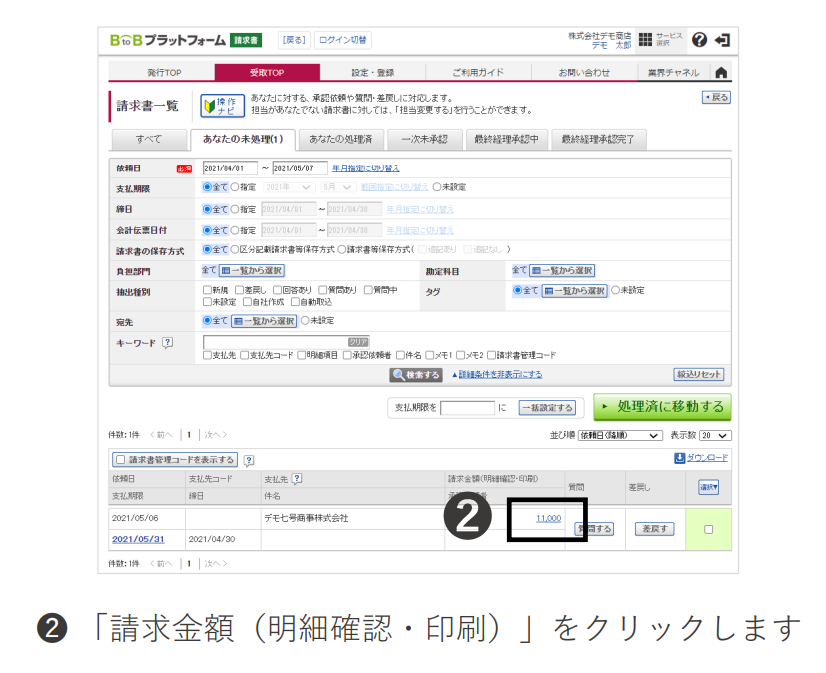Image resolution: width=826 pixels, height=673 pixels.
Task: Open the 操作ナビ guide icon
Action: (x=220, y=105)
